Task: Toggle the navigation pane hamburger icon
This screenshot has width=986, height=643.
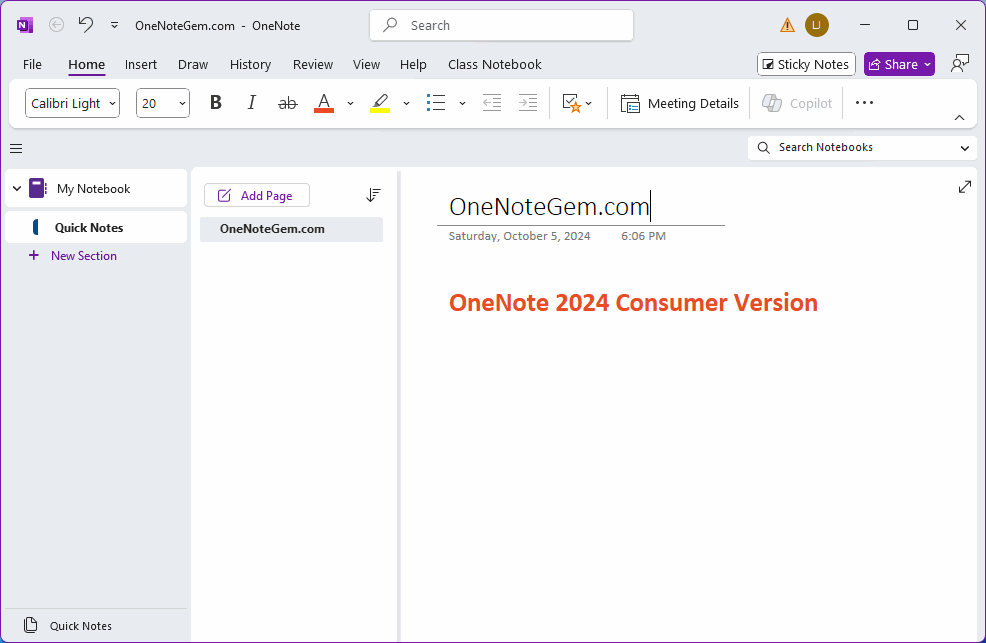Action: [16, 148]
